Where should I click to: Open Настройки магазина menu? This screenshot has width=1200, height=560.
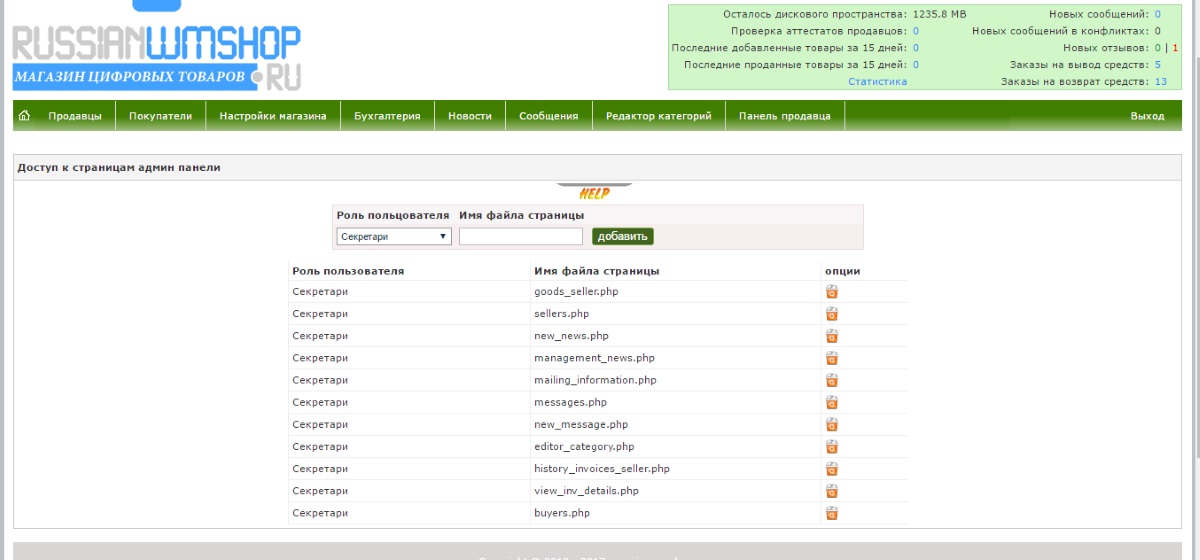coord(273,116)
